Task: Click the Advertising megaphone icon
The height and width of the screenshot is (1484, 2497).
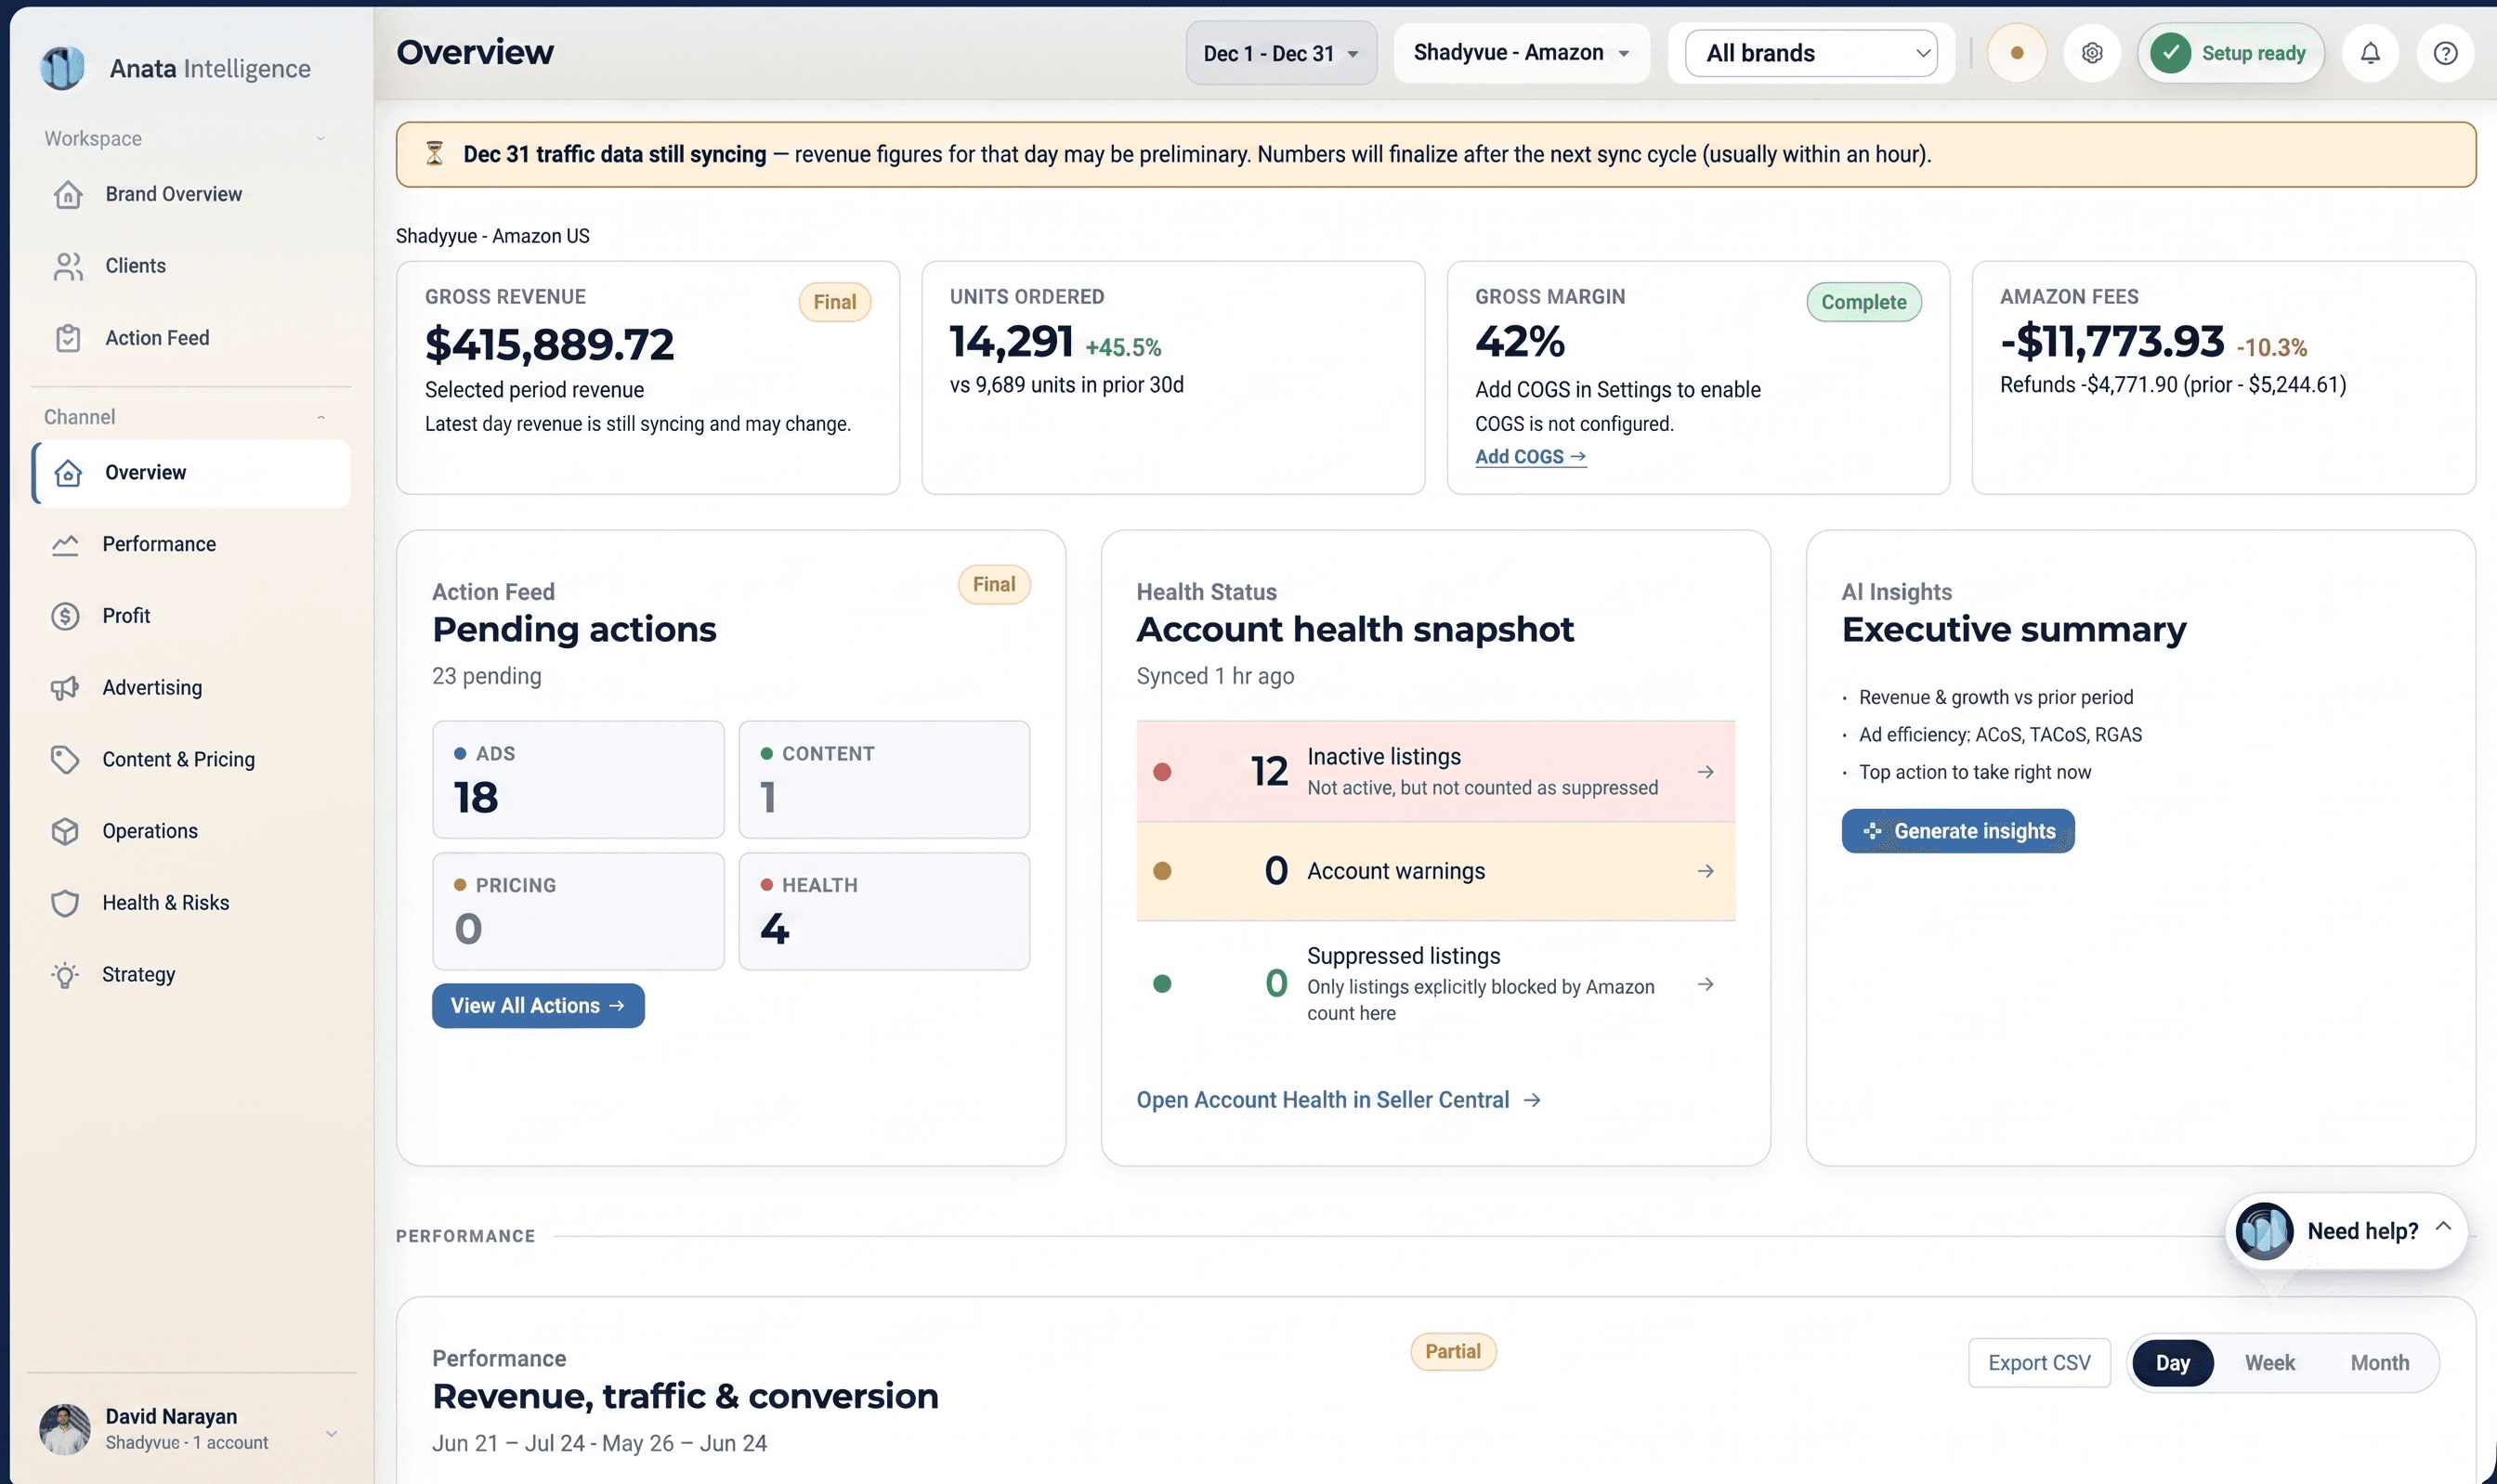Action: click(65, 688)
